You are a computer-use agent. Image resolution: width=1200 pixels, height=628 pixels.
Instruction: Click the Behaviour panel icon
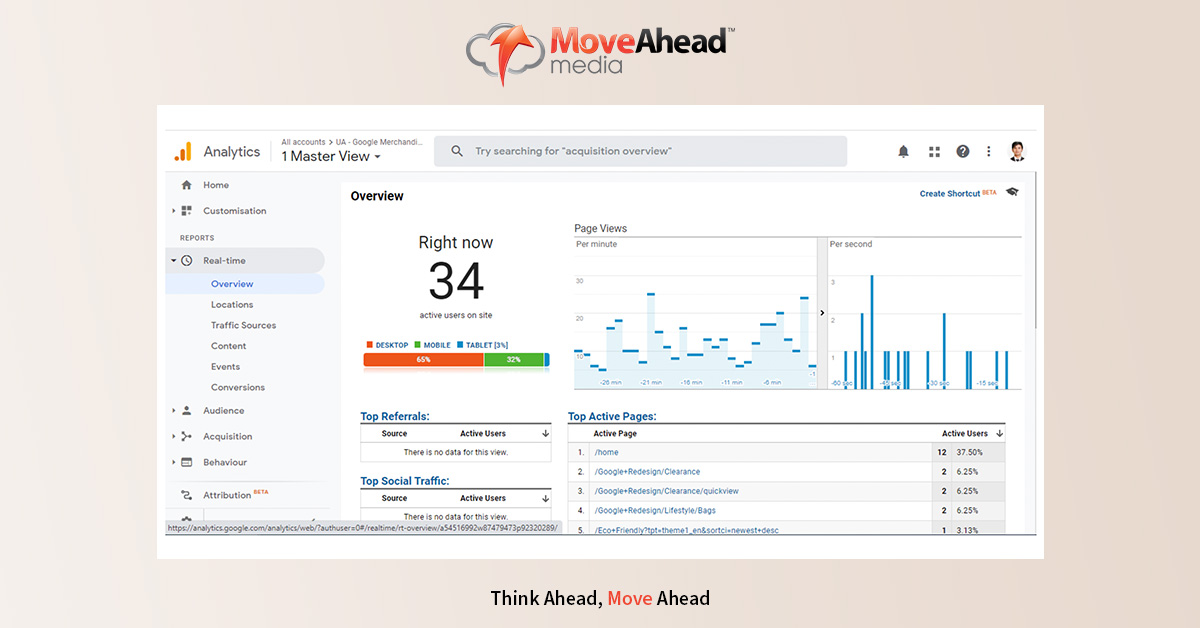(x=186, y=462)
